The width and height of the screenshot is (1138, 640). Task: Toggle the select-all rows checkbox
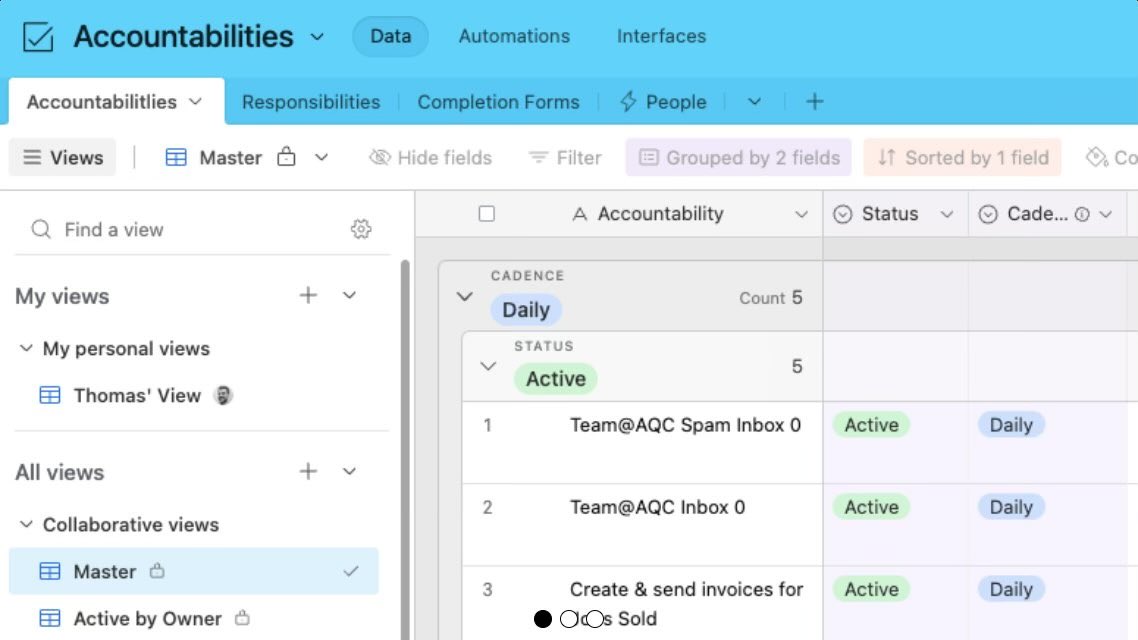[486, 214]
